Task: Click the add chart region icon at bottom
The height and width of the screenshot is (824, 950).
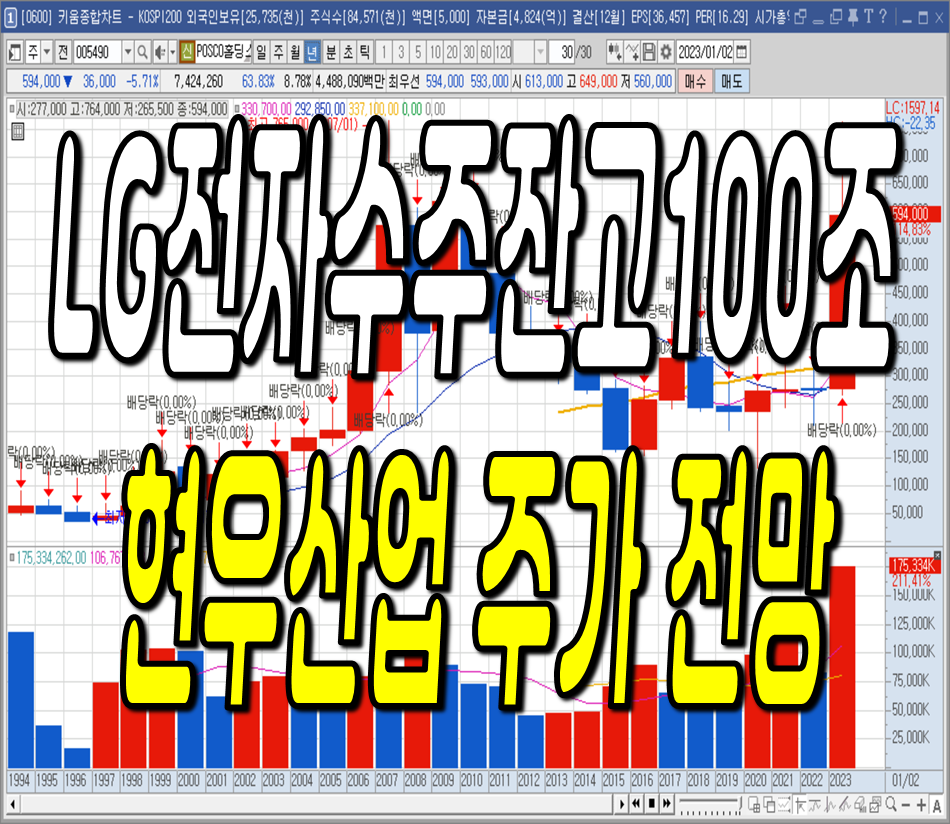Action: (754, 804)
